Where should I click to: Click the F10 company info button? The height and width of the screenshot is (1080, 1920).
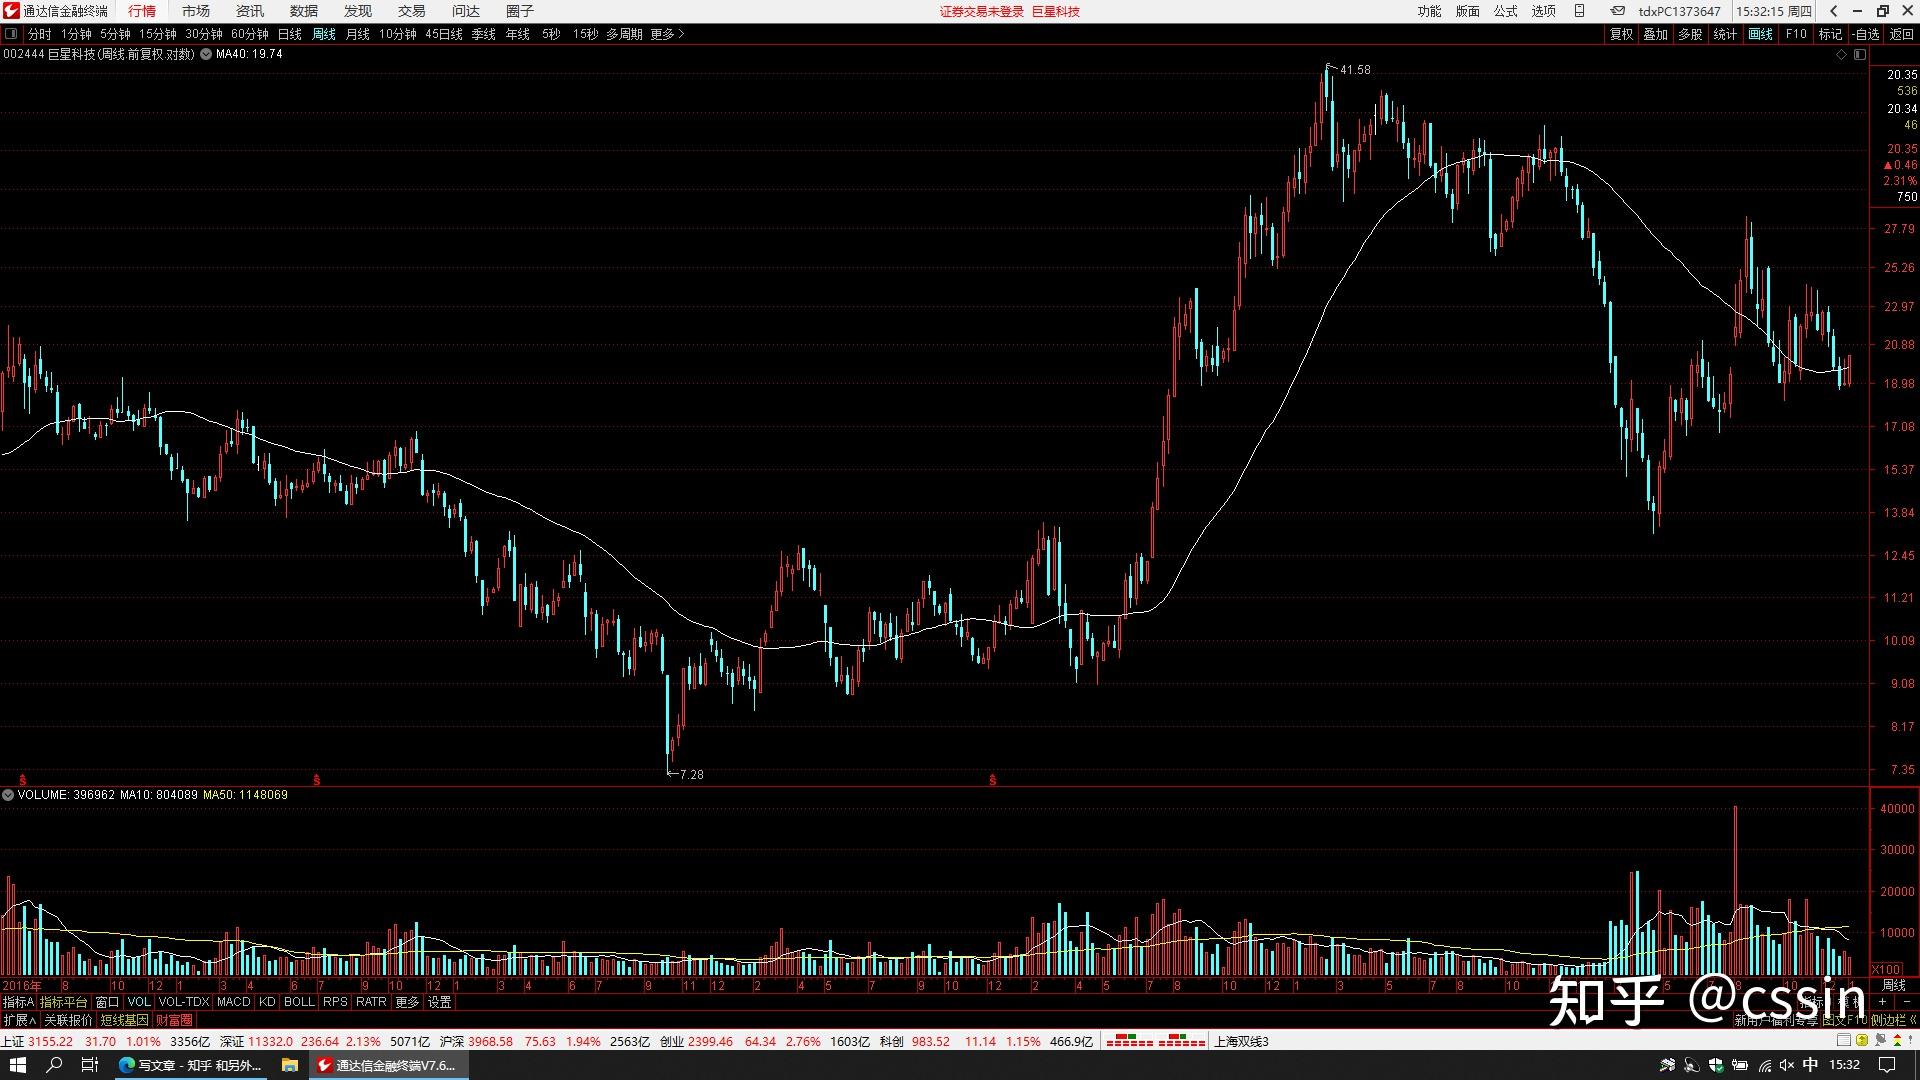click(x=1796, y=34)
